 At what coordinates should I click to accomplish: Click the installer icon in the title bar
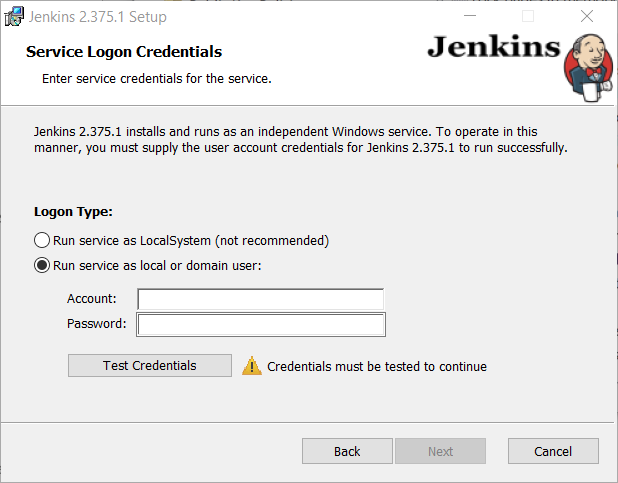14,17
